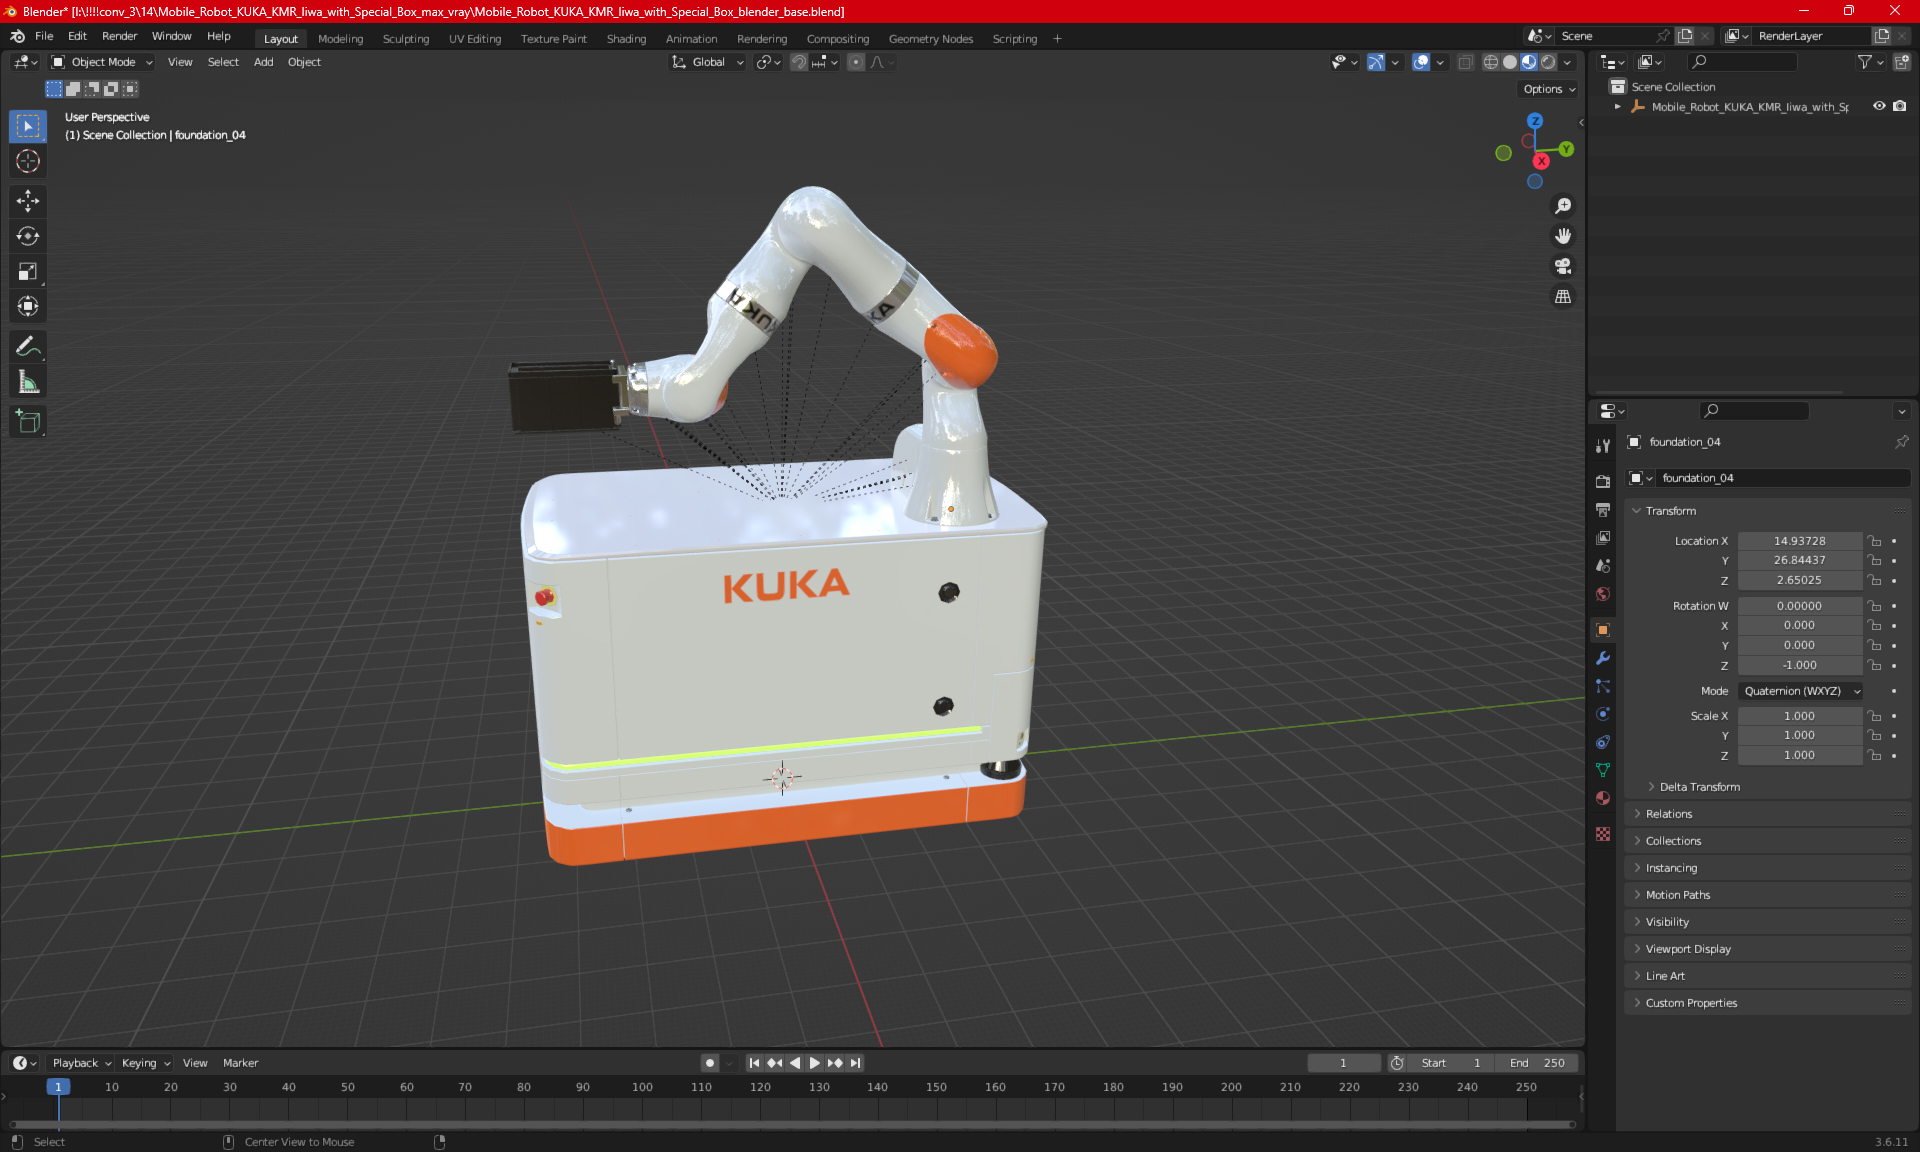
Task: Open the Tool properties tab
Action: [1603, 446]
